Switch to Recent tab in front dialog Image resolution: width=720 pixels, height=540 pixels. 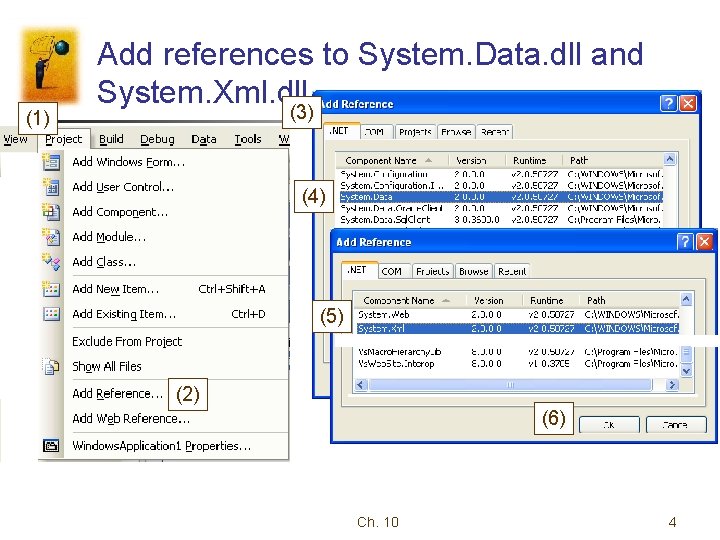click(x=512, y=271)
